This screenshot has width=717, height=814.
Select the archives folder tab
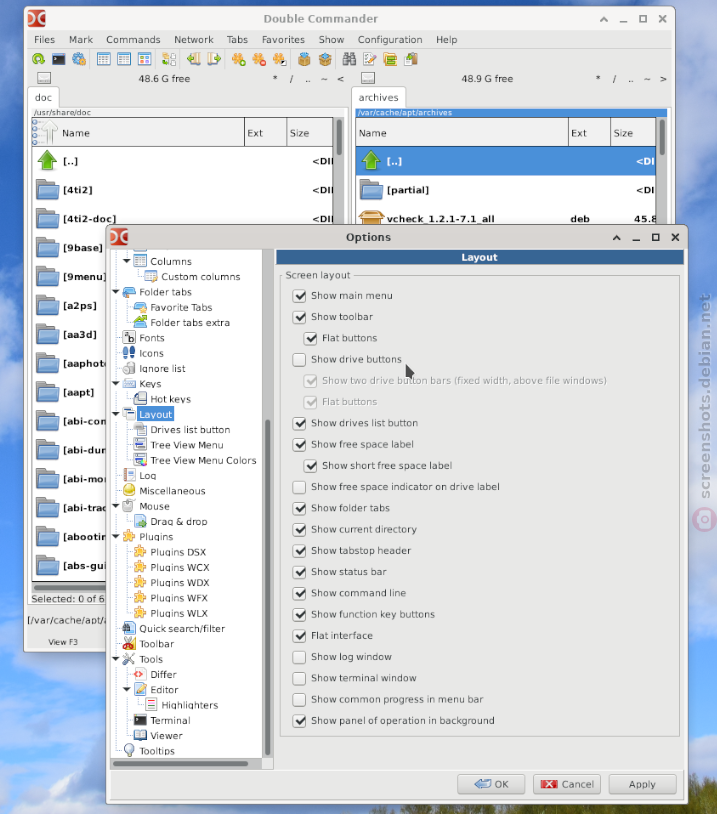pos(378,98)
